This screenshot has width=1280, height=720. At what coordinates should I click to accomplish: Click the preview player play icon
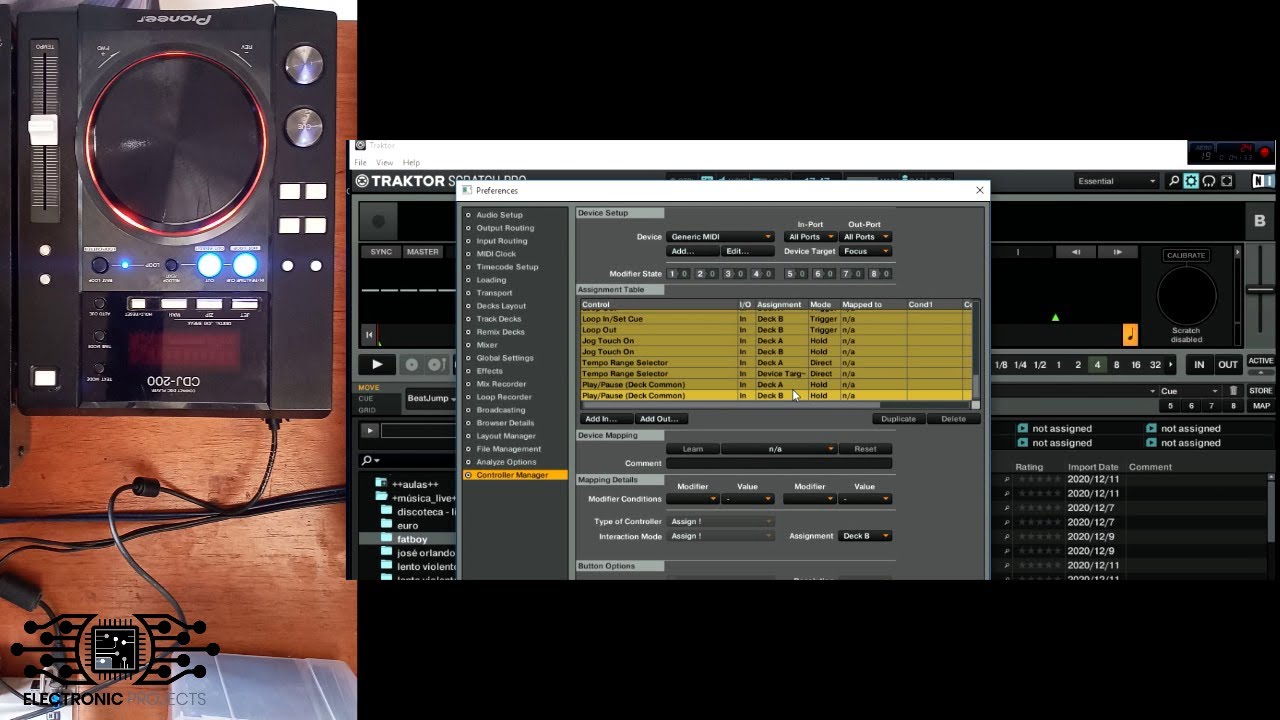[x=369, y=431]
